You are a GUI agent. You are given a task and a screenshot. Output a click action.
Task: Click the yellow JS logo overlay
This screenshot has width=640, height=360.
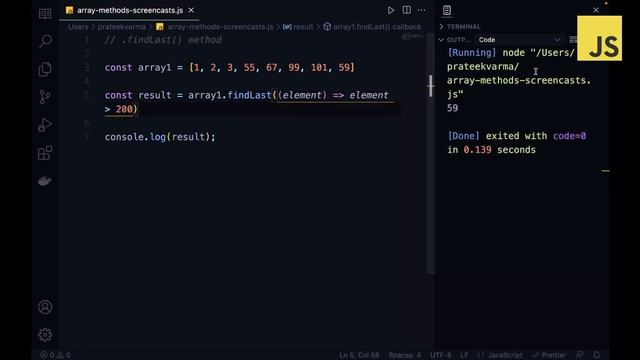[600, 38]
